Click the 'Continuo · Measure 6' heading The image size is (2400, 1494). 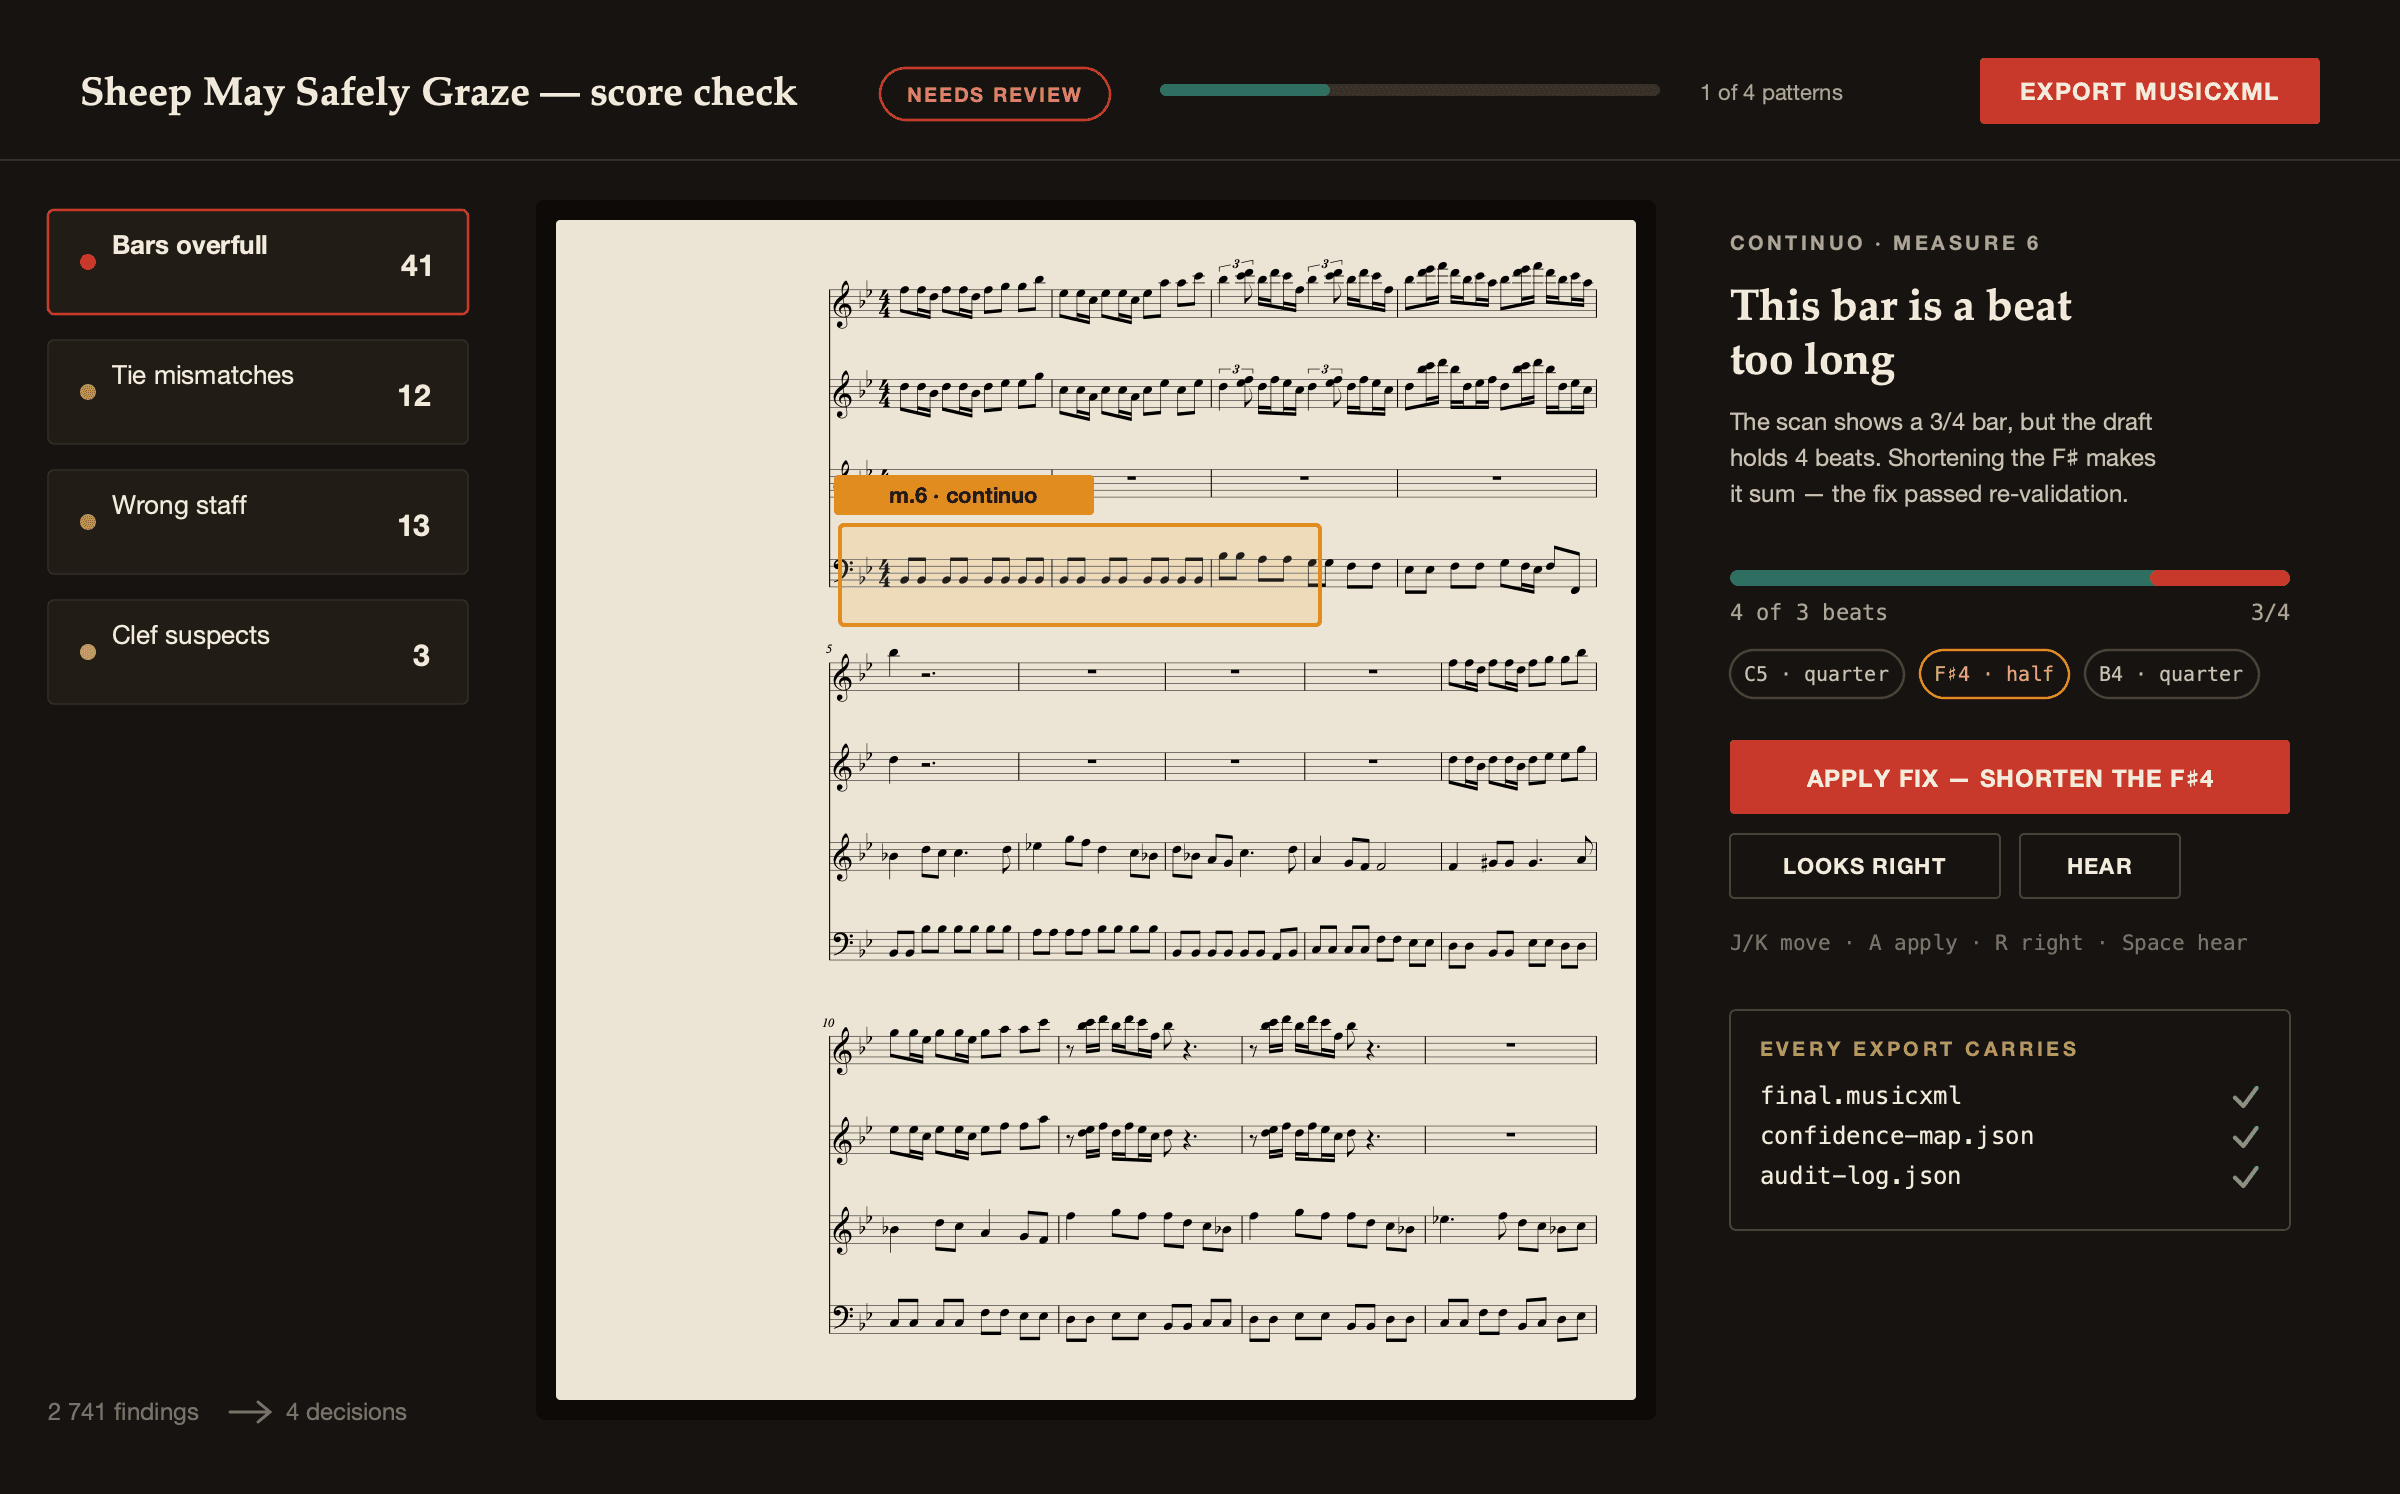1884,243
